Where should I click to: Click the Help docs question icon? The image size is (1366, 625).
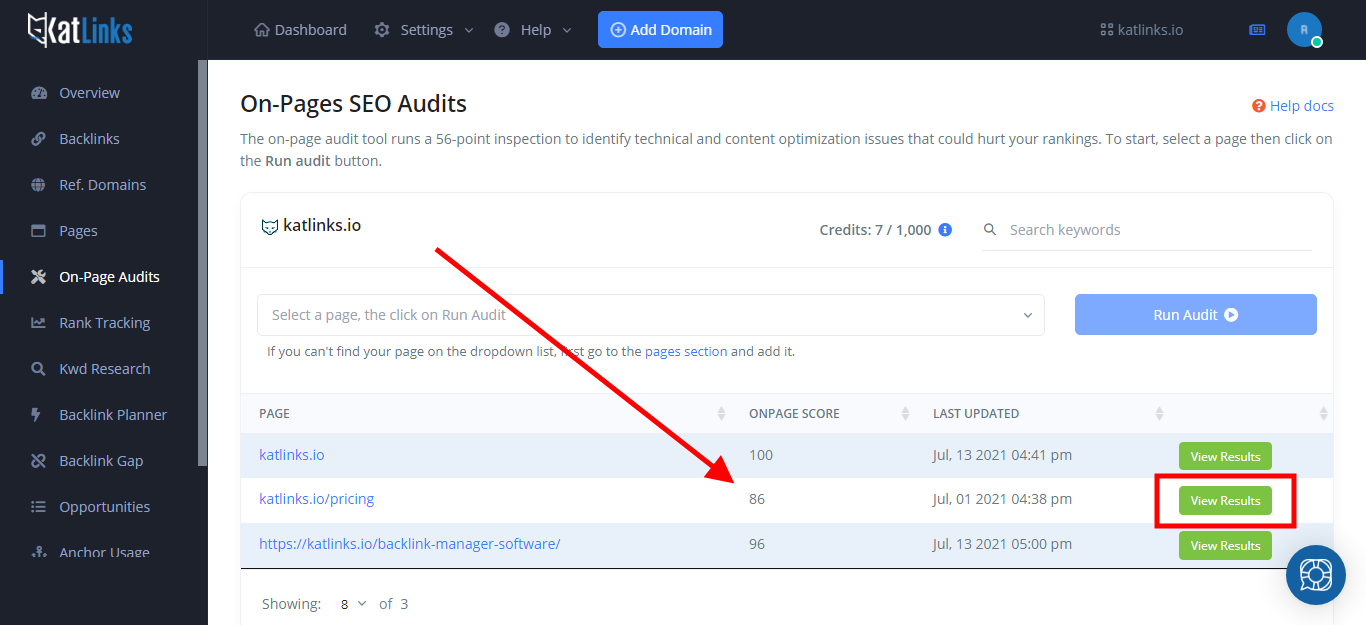pos(1259,106)
